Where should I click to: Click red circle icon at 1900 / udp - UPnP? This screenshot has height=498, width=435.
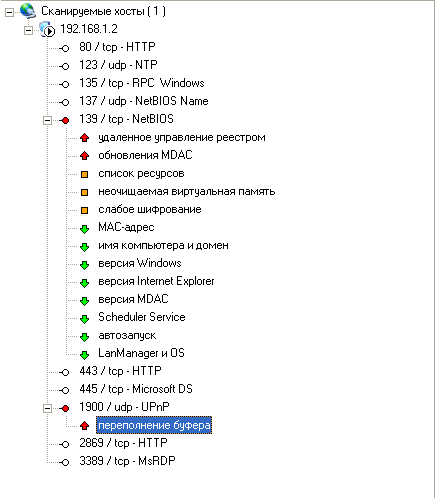click(65, 408)
